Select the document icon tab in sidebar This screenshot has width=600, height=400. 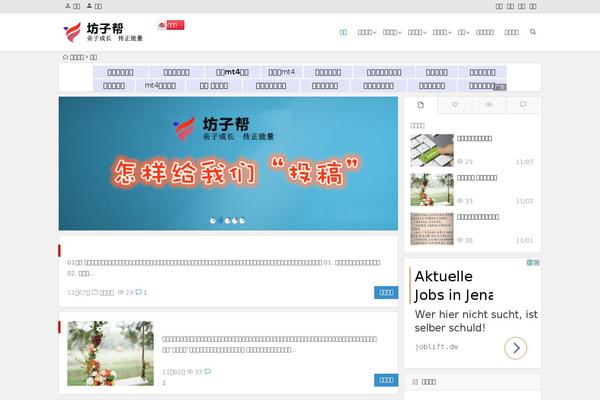point(421,105)
